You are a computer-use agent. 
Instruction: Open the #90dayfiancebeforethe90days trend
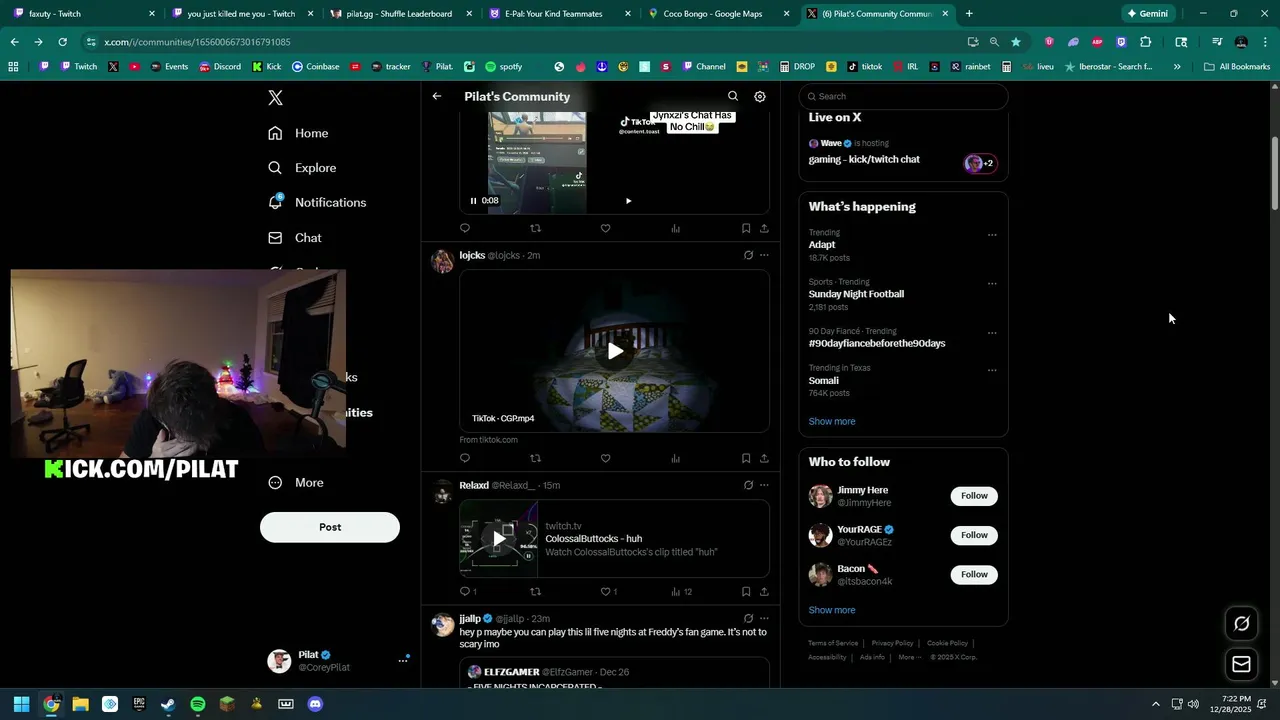click(x=877, y=343)
